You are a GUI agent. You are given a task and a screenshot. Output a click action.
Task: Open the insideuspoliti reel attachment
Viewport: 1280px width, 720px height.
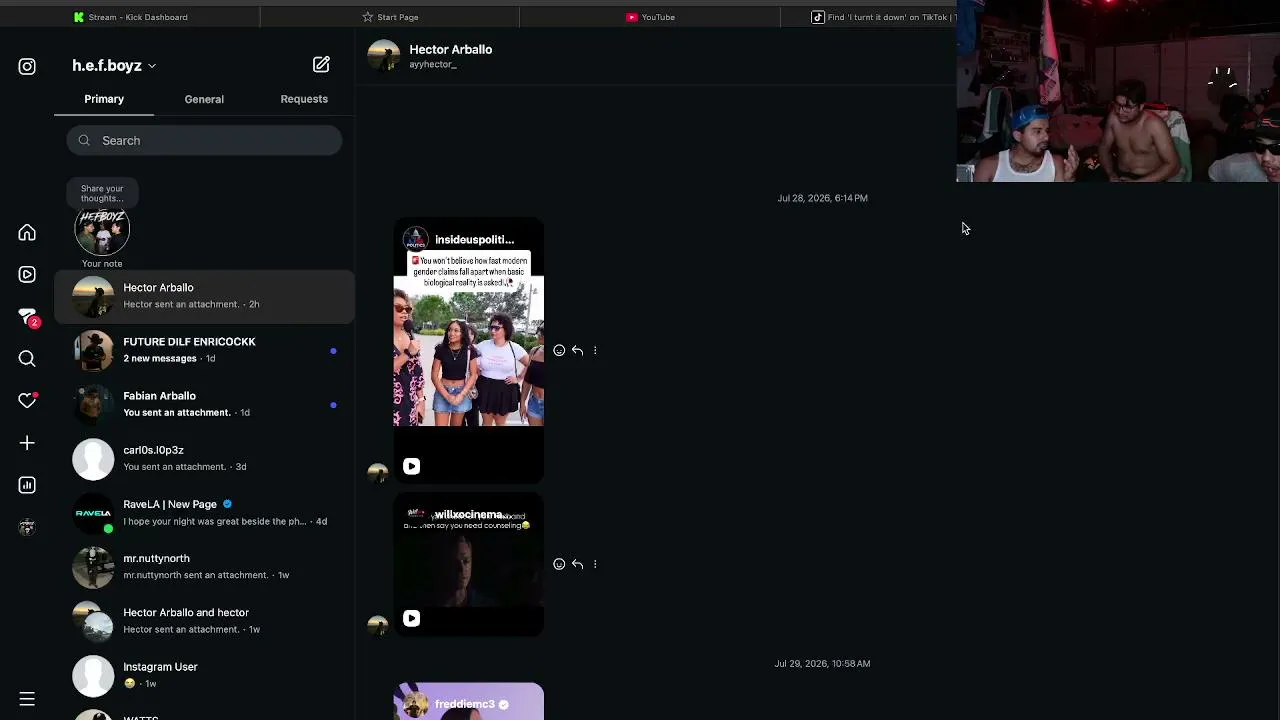click(468, 350)
